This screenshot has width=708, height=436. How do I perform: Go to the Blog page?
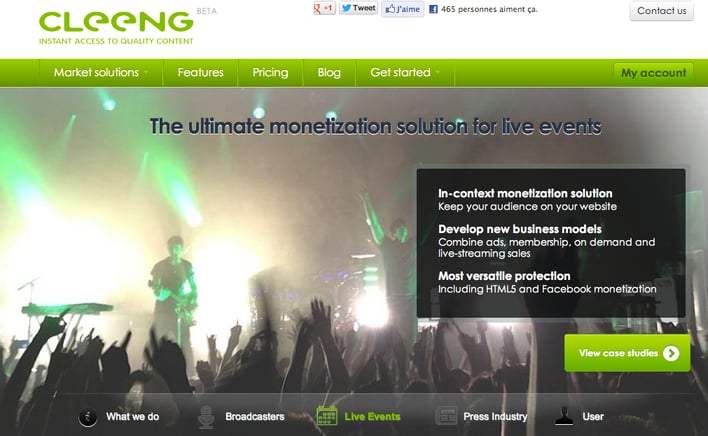(329, 73)
